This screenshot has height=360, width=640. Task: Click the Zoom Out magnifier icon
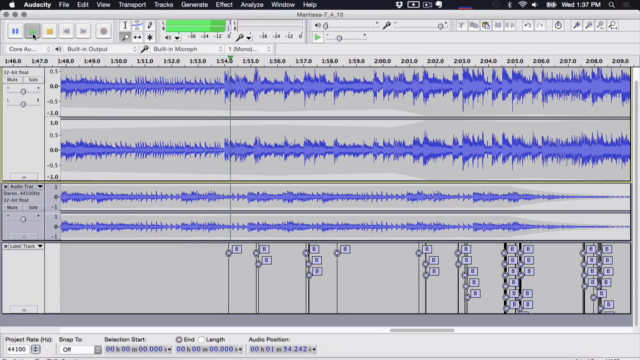(x=589, y=25)
